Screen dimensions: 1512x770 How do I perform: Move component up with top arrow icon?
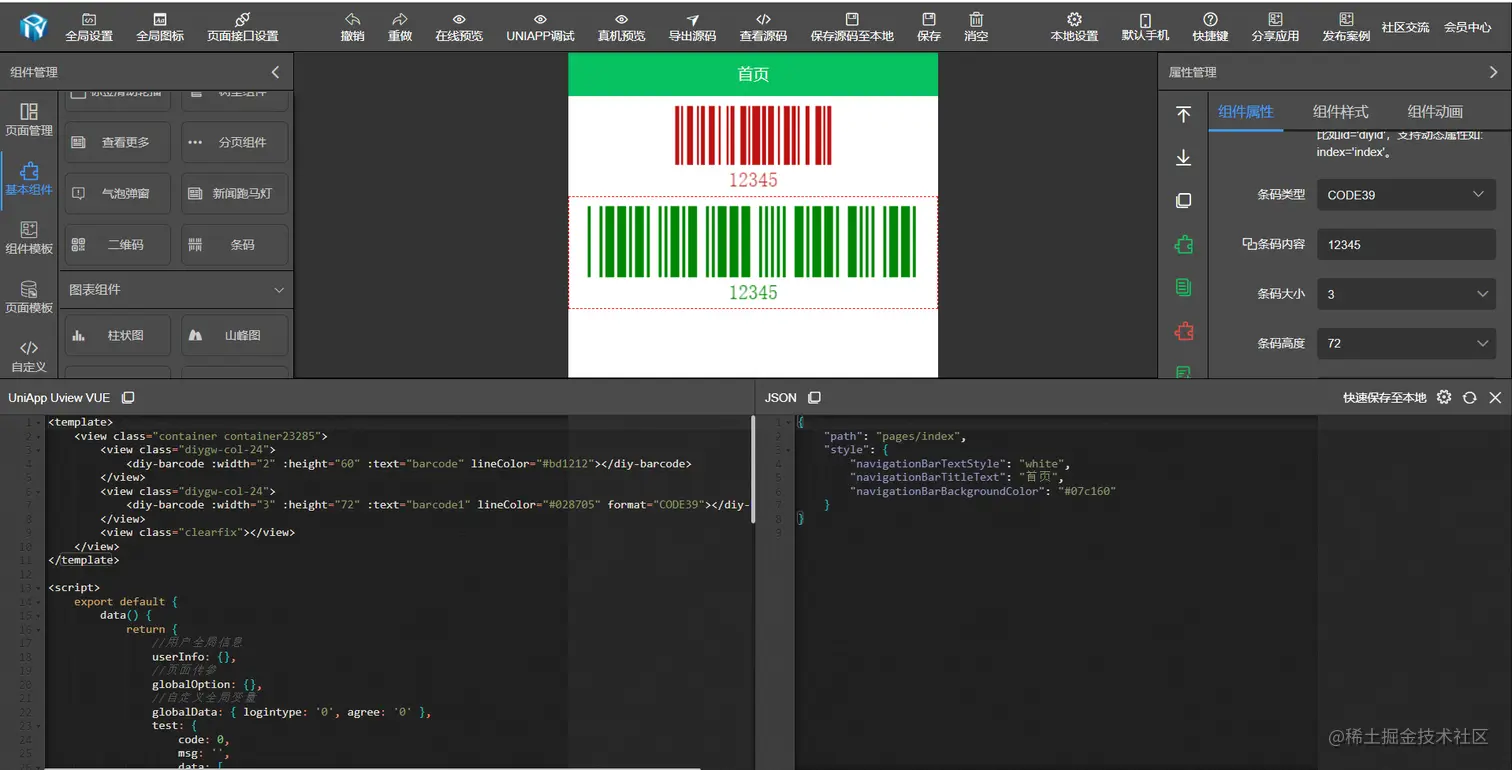coord(1183,115)
